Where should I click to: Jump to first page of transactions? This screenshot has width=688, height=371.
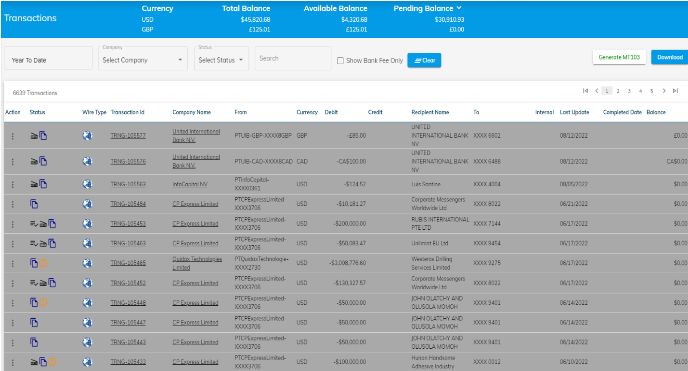[585, 91]
